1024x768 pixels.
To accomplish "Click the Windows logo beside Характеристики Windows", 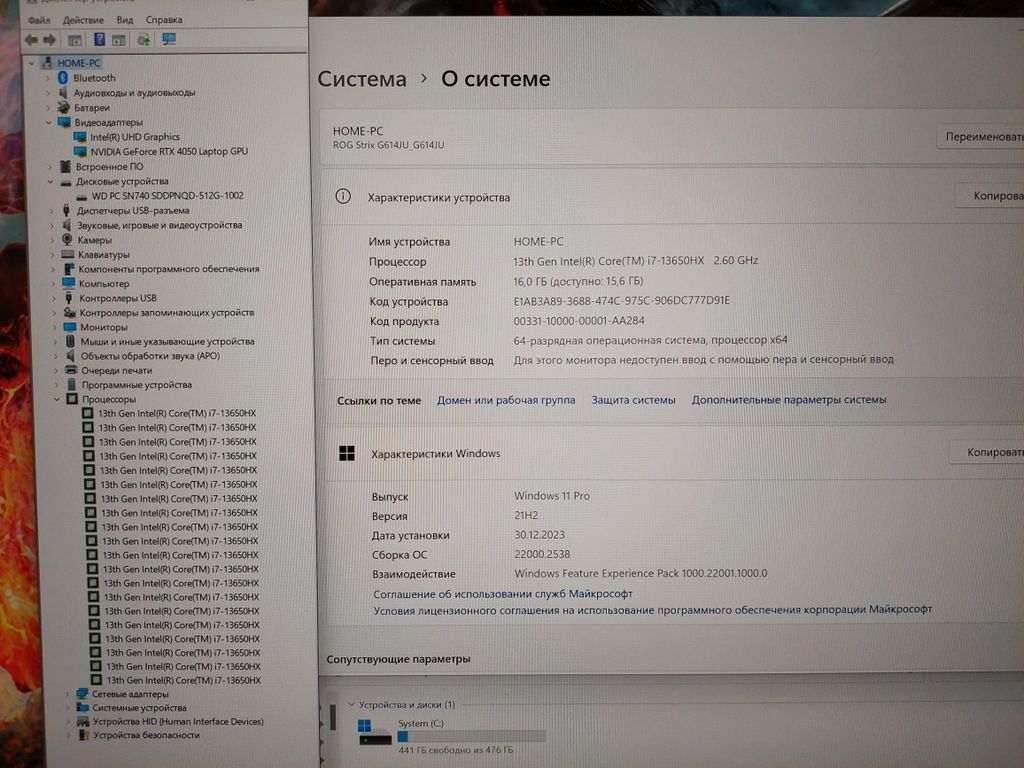I will coord(346,454).
